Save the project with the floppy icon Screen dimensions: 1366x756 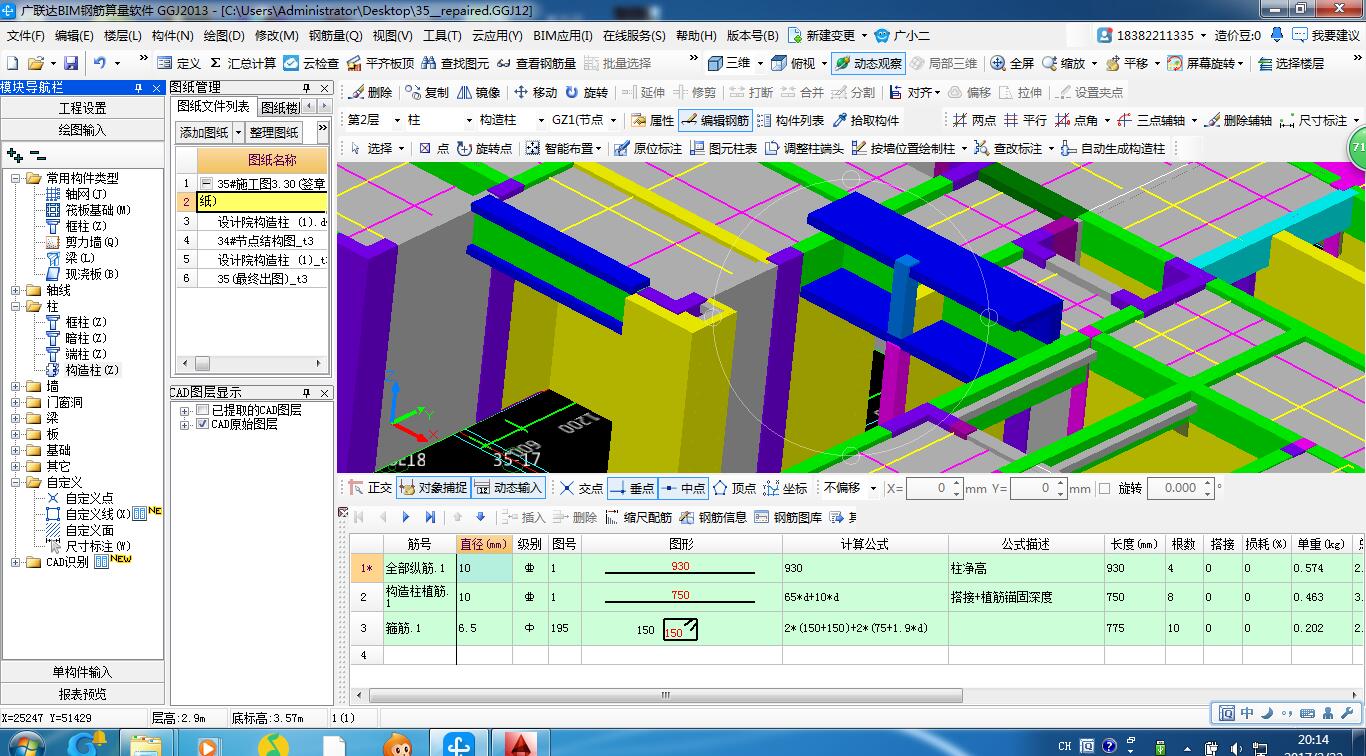tap(71, 63)
